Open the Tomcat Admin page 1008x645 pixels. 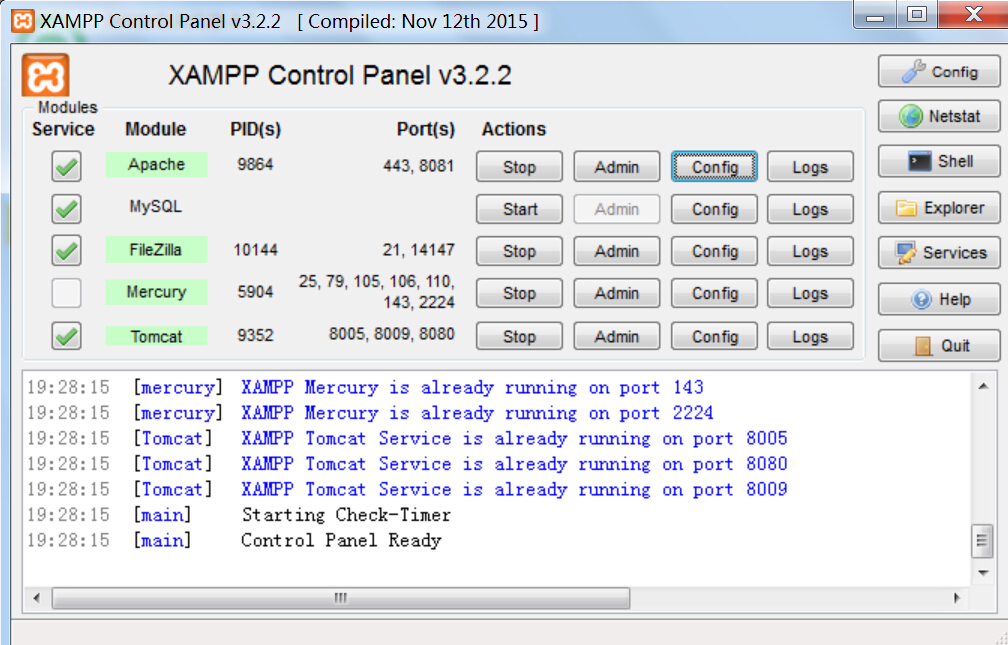tap(616, 336)
